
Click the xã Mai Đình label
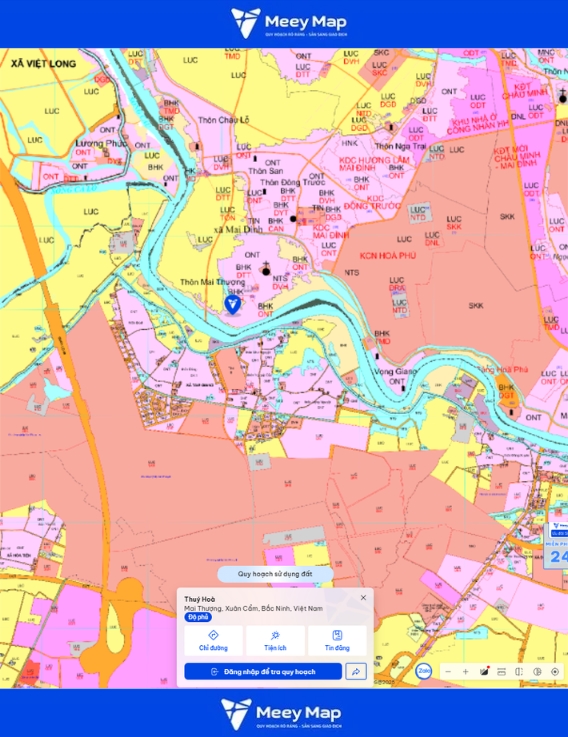pos(238,230)
